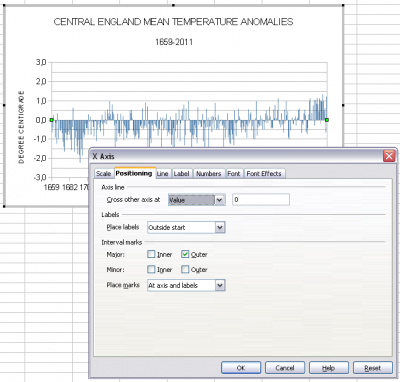Expand the Place labels dropdown

(x=220, y=227)
